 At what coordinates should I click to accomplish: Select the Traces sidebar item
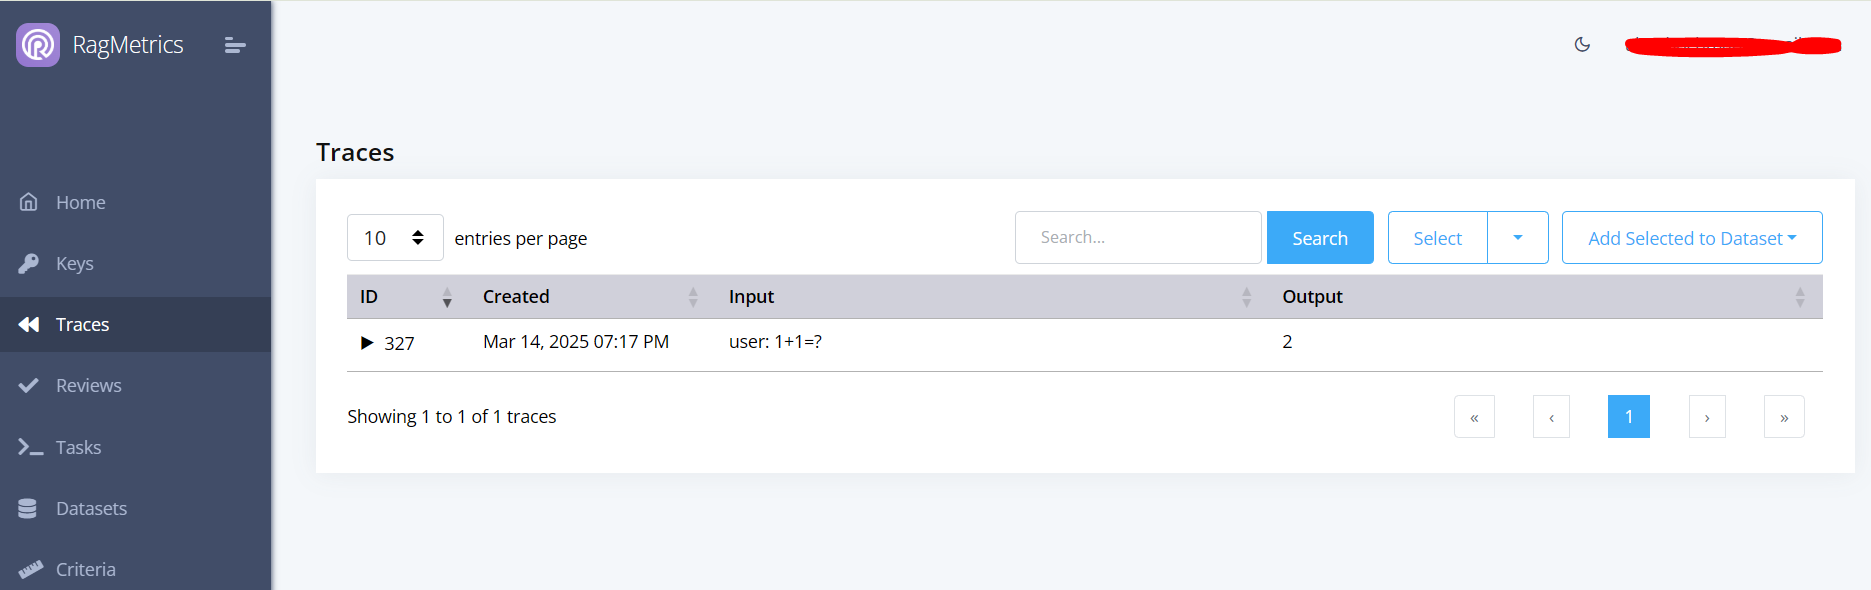tap(135, 324)
